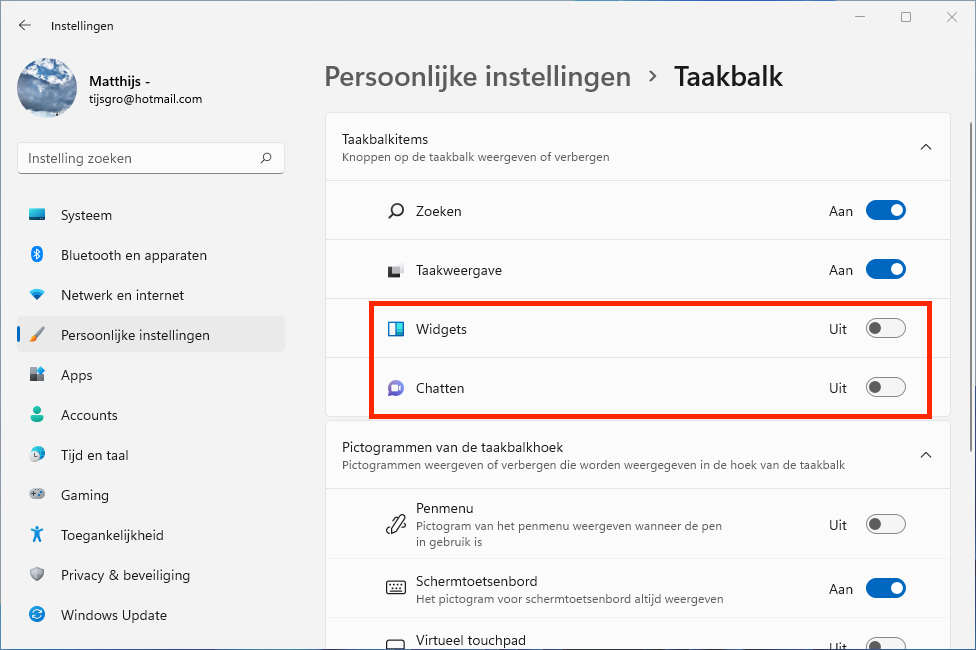Click the Bluetooth en apparaten icon
976x650 pixels.
(x=37, y=255)
